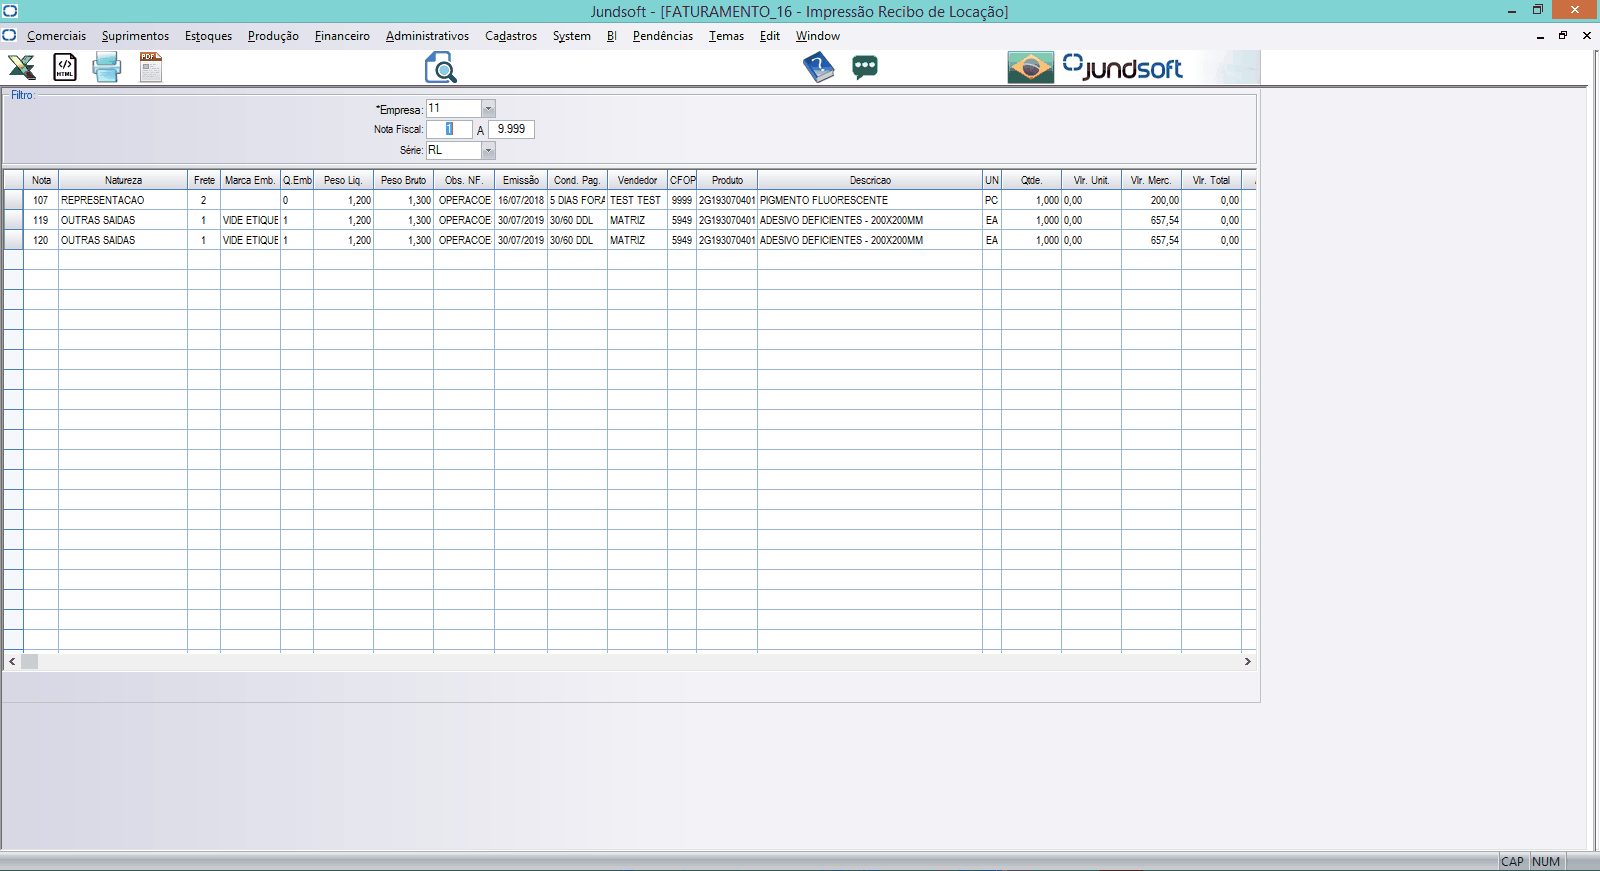
Task: Export the report as HTML file
Action: (65, 67)
